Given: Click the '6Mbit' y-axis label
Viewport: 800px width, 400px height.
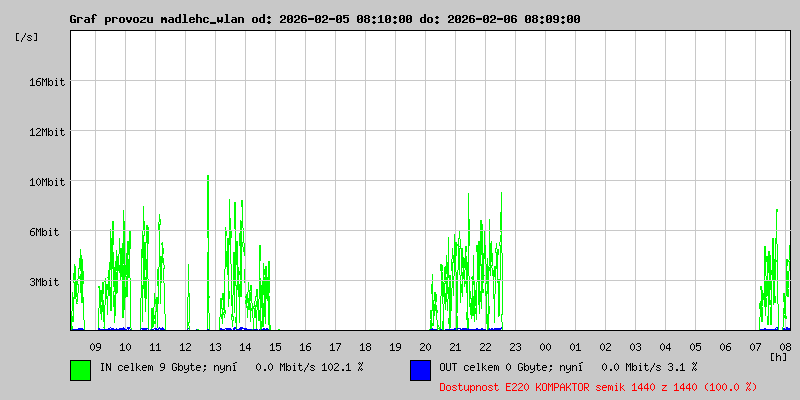Looking at the screenshot, I should click(x=44, y=232).
